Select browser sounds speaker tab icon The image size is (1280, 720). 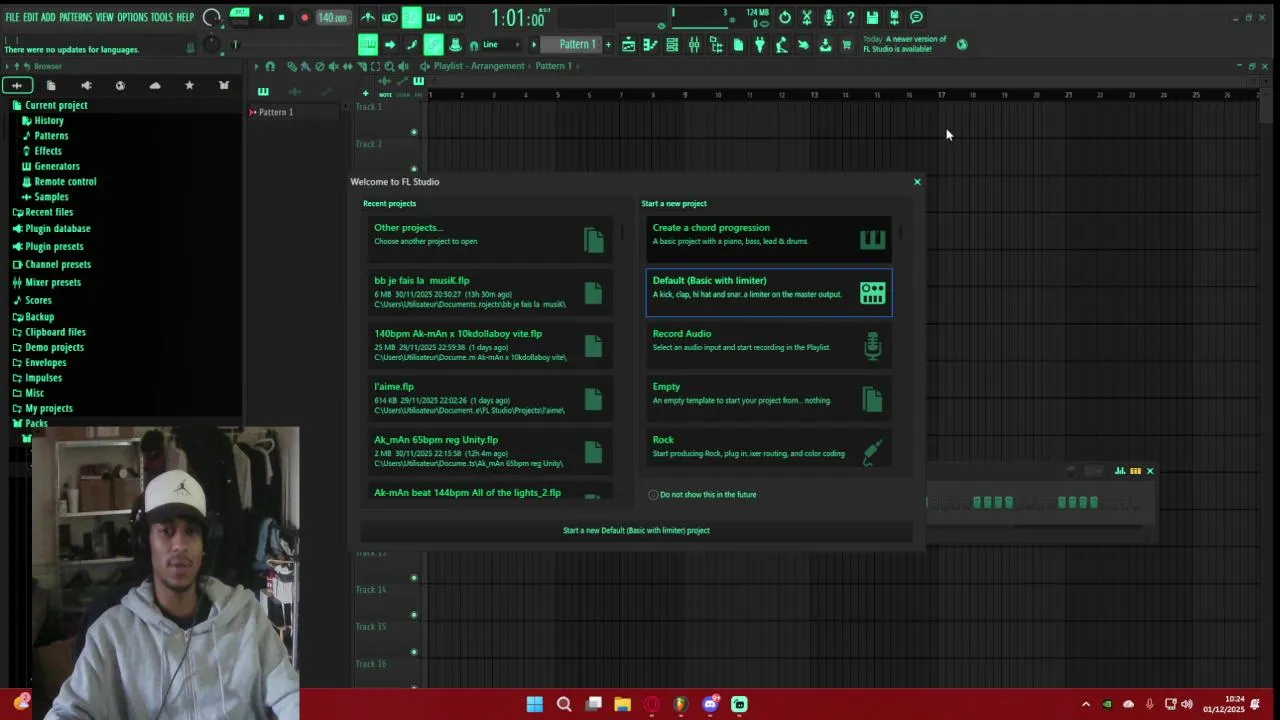(x=86, y=85)
